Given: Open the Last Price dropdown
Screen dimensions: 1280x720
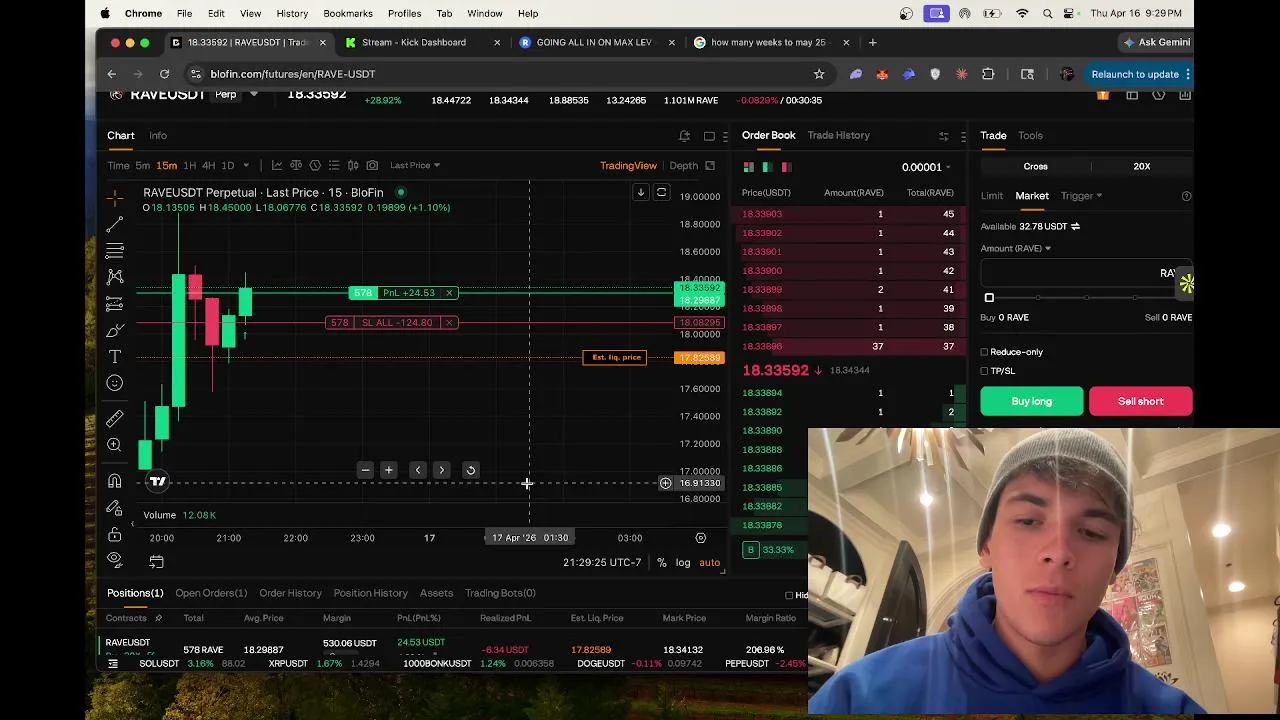Looking at the screenshot, I should point(415,165).
